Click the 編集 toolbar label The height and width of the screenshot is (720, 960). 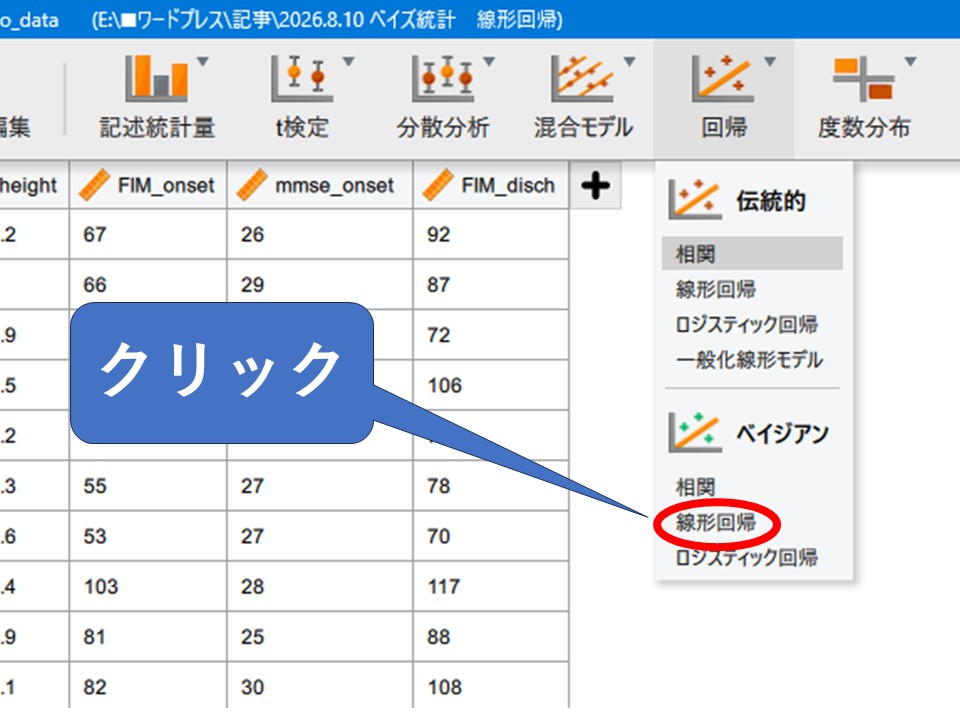click(15, 127)
